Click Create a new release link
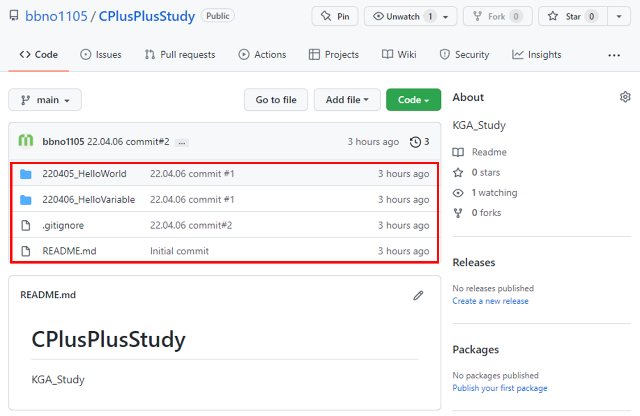The image size is (640, 416). [x=490, y=301]
